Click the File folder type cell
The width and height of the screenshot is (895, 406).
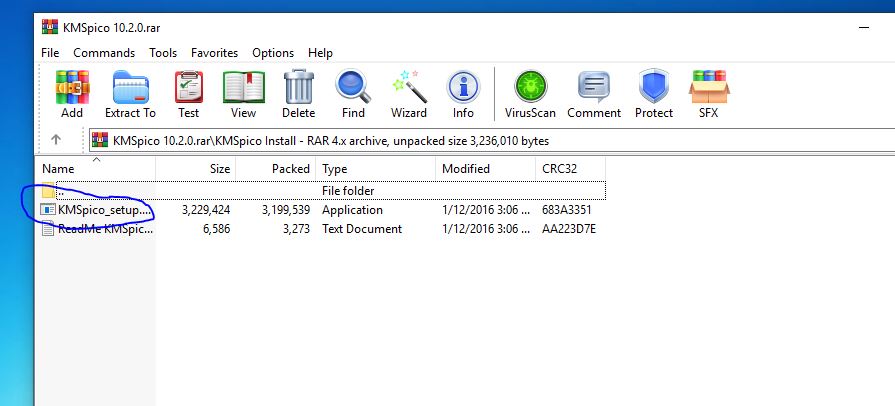tap(348, 190)
